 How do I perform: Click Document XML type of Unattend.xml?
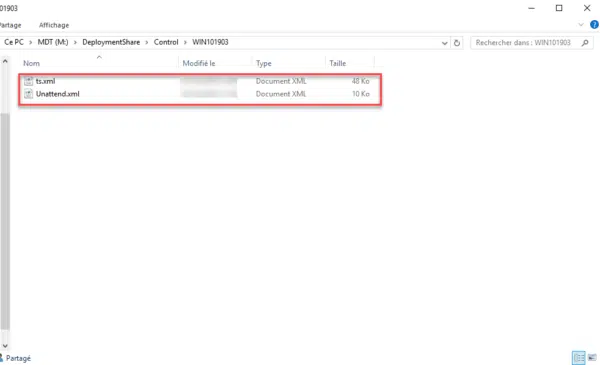tap(281, 94)
